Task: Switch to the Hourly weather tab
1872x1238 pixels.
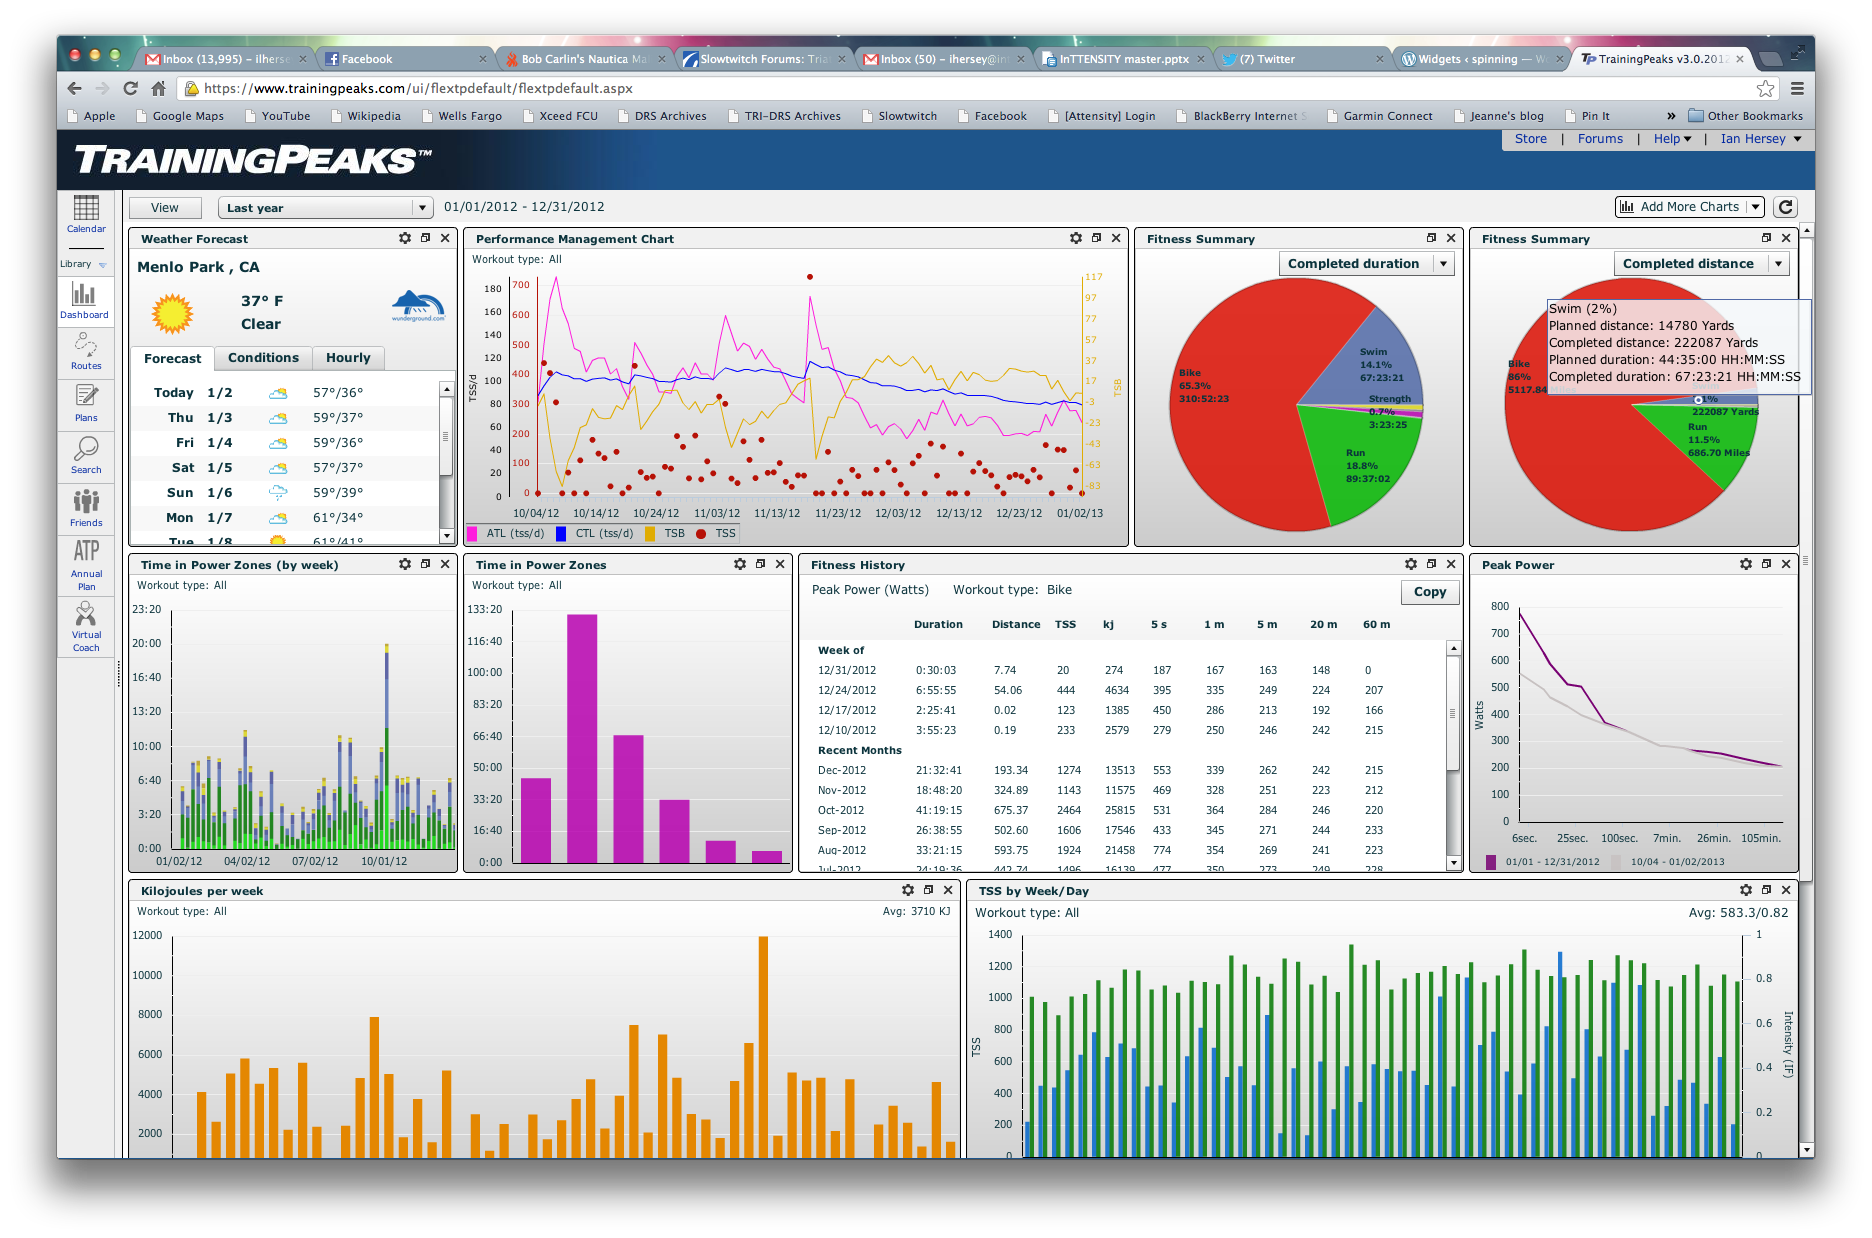Action: [x=348, y=358]
